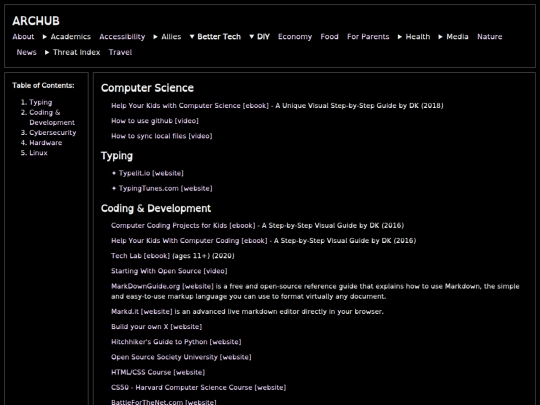Open HTML/CSS Course website link

pos(158,372)
